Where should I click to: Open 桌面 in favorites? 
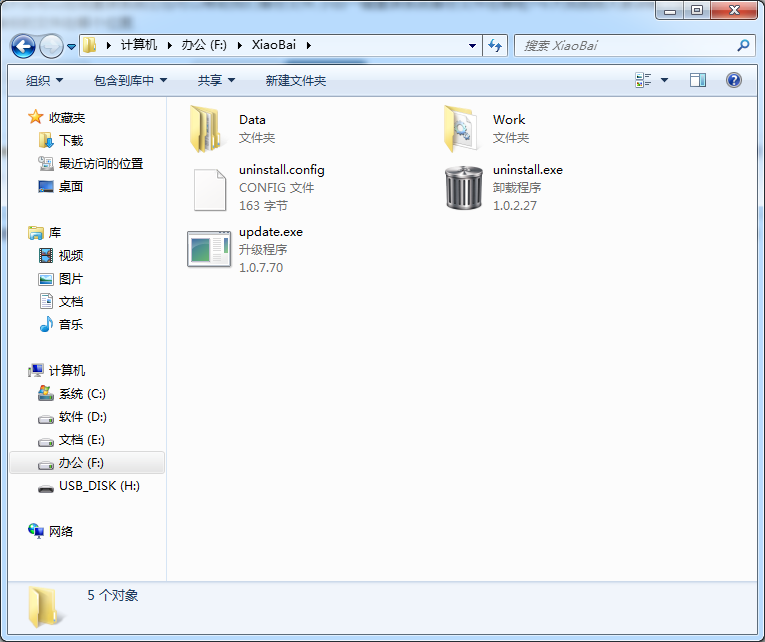(x=71, y=186)
